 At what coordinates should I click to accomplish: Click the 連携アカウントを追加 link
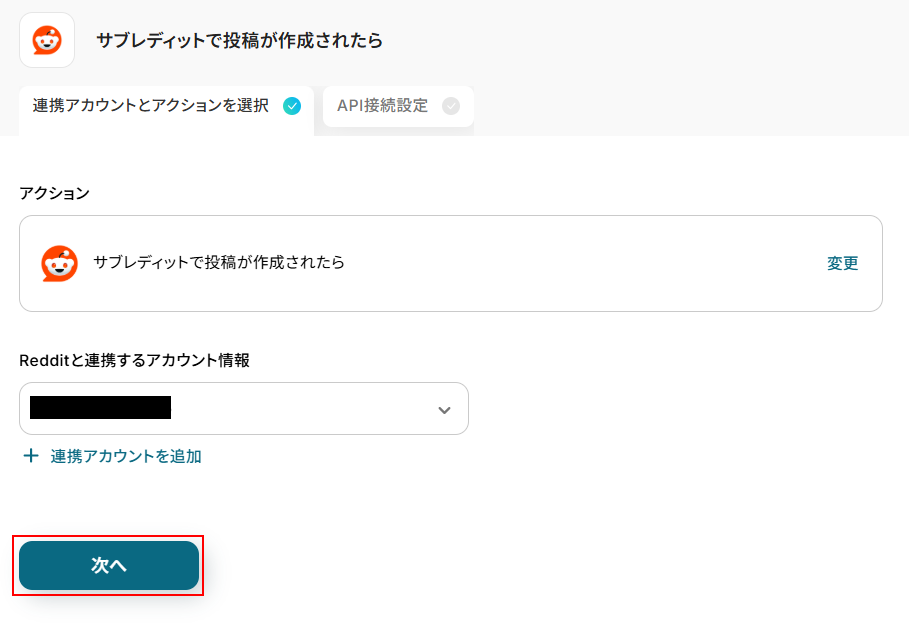point(126,456)
